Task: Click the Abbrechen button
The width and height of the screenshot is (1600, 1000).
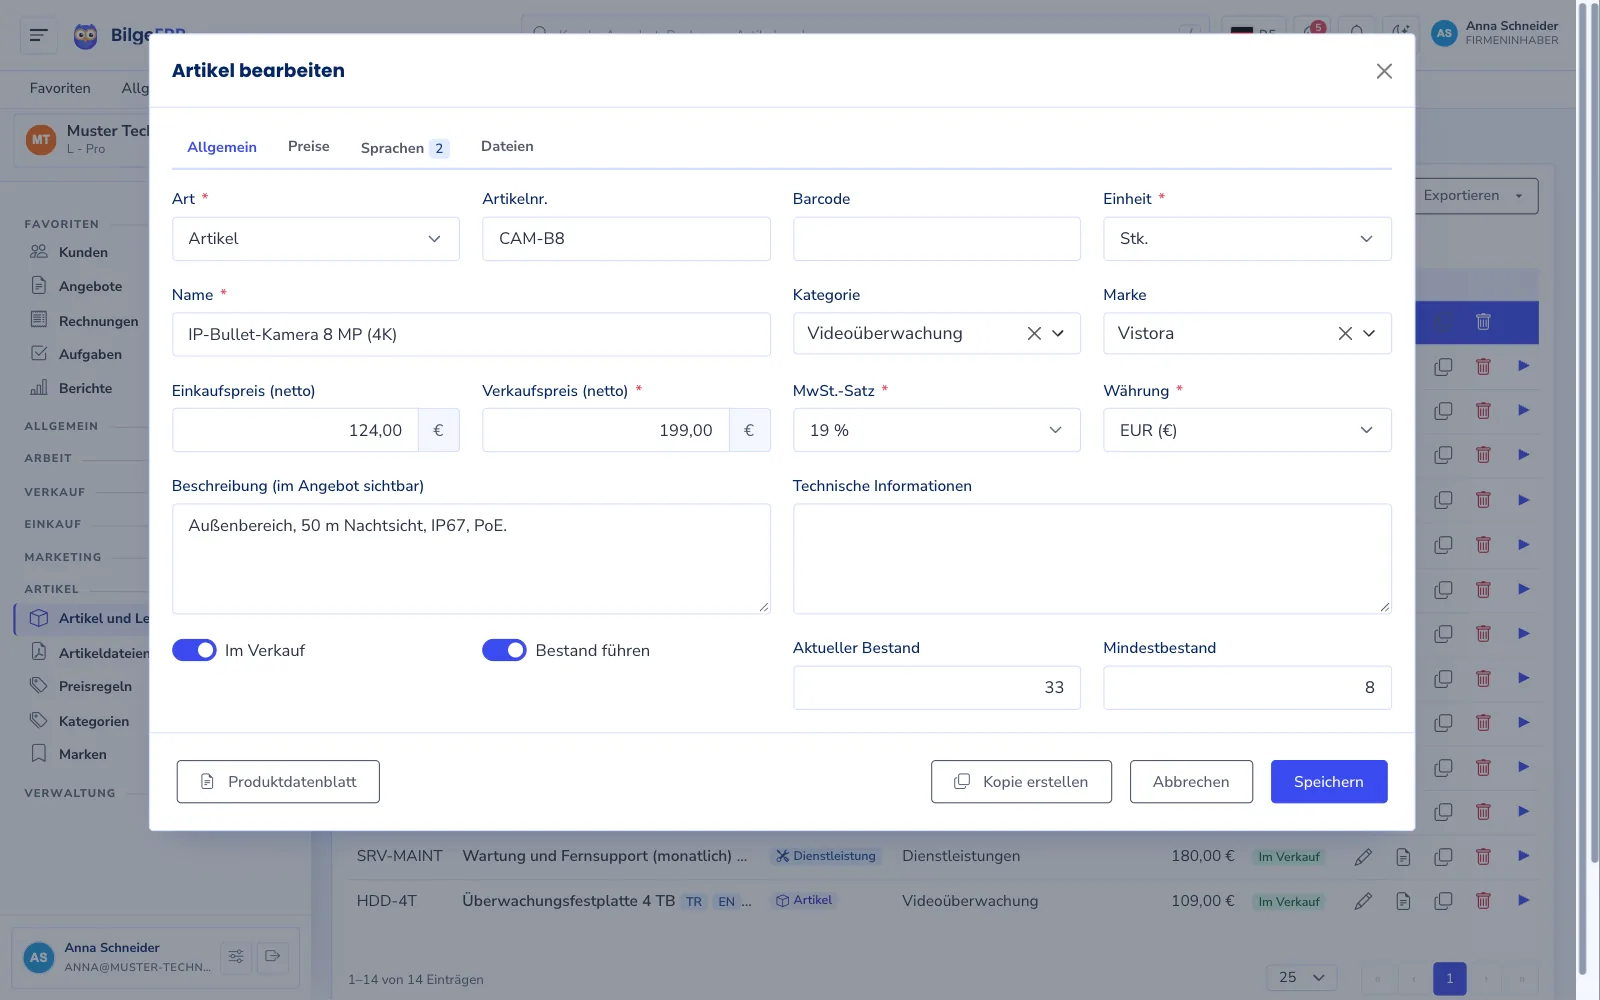Action: point(1191,782)
